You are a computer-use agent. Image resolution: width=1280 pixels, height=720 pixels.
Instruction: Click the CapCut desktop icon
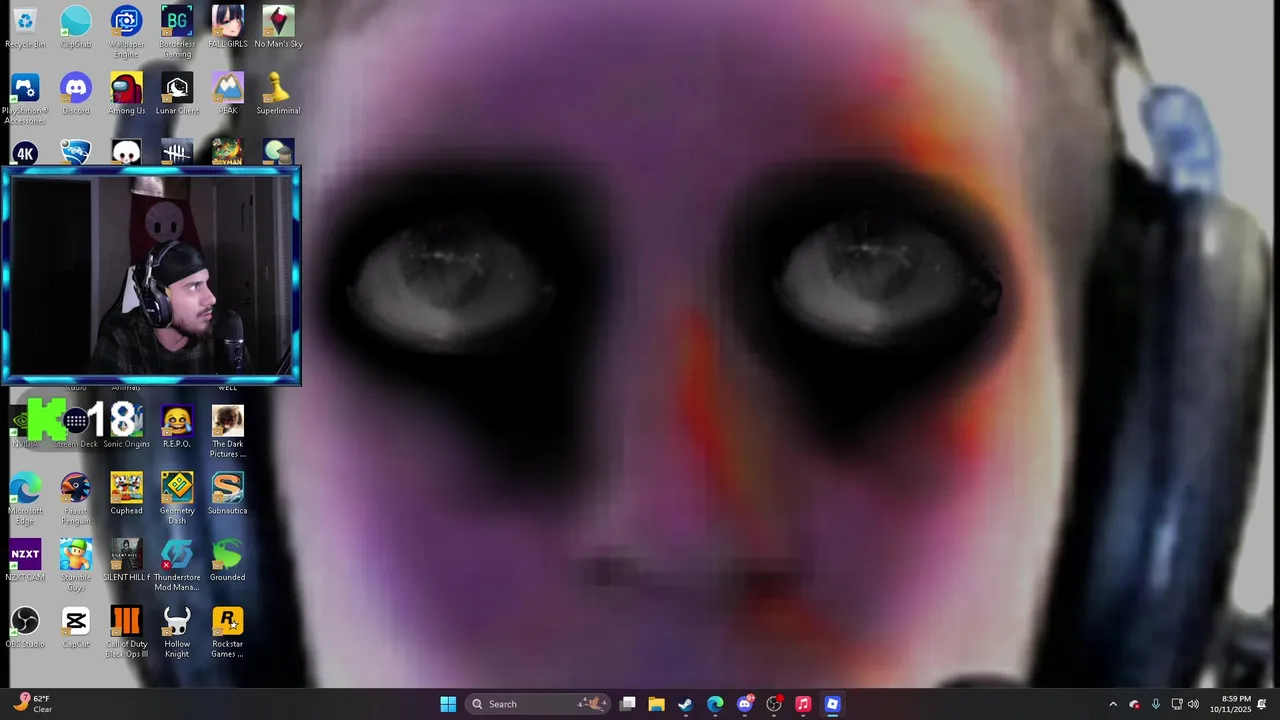click(x=76, y=628)
